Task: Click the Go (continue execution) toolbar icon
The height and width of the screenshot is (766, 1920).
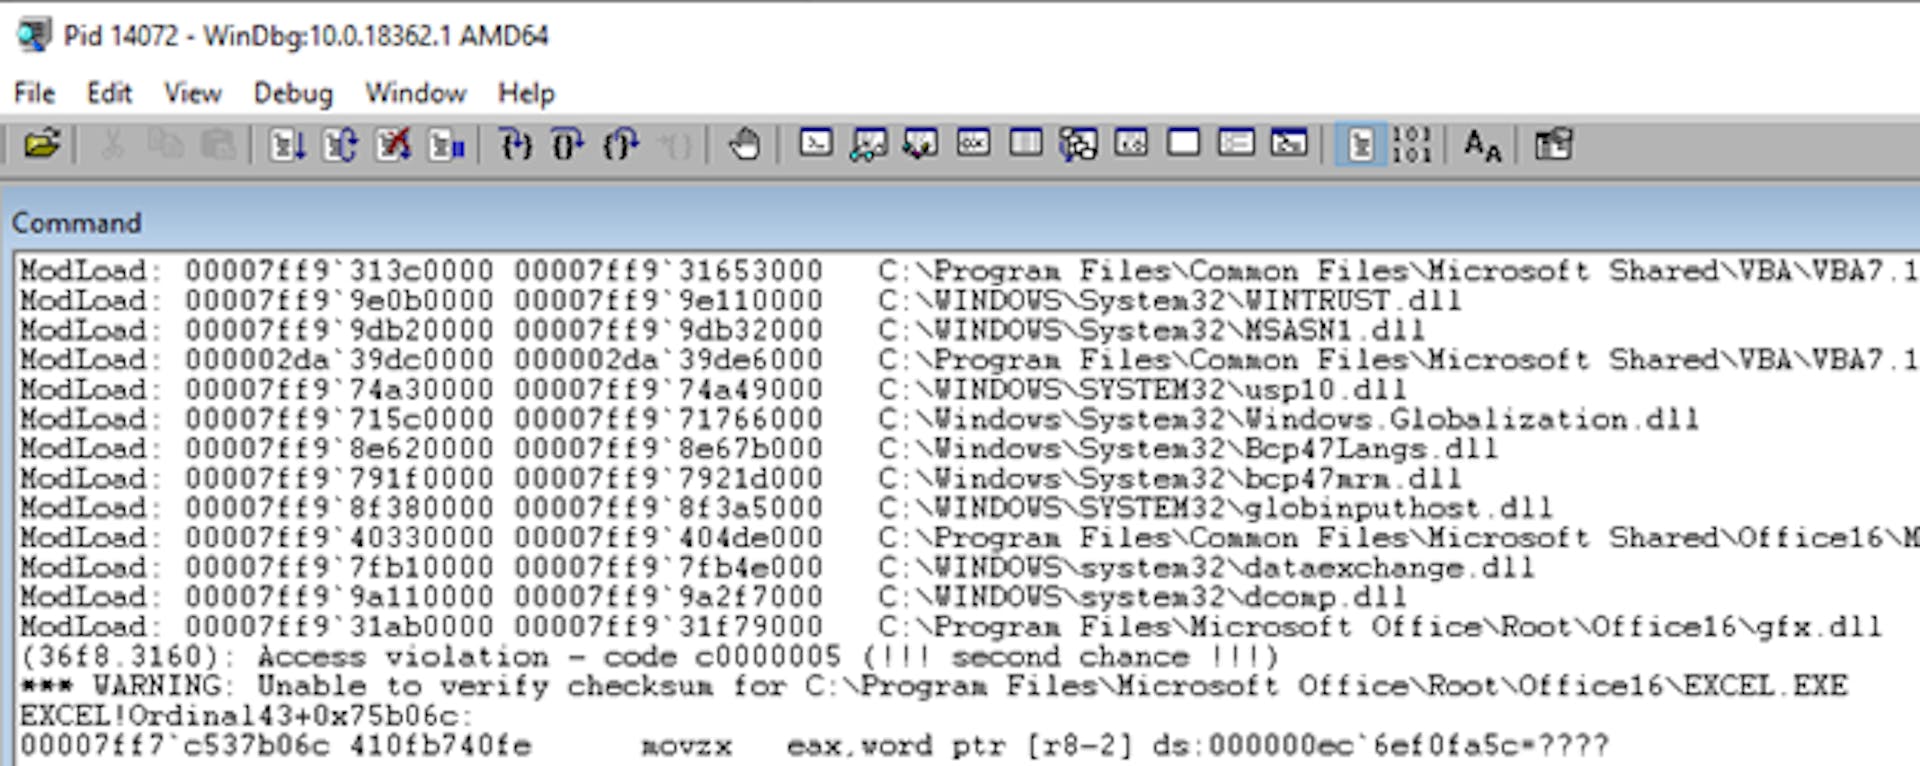Action: (x=288, y=145)
